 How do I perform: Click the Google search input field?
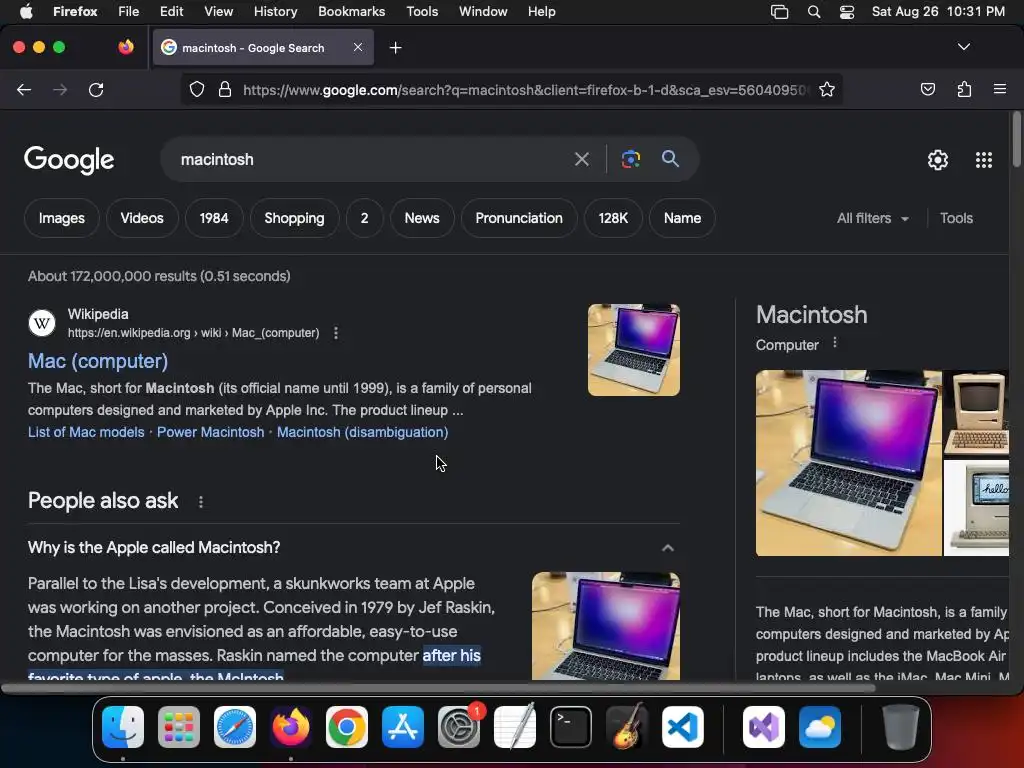click(372, 159)
